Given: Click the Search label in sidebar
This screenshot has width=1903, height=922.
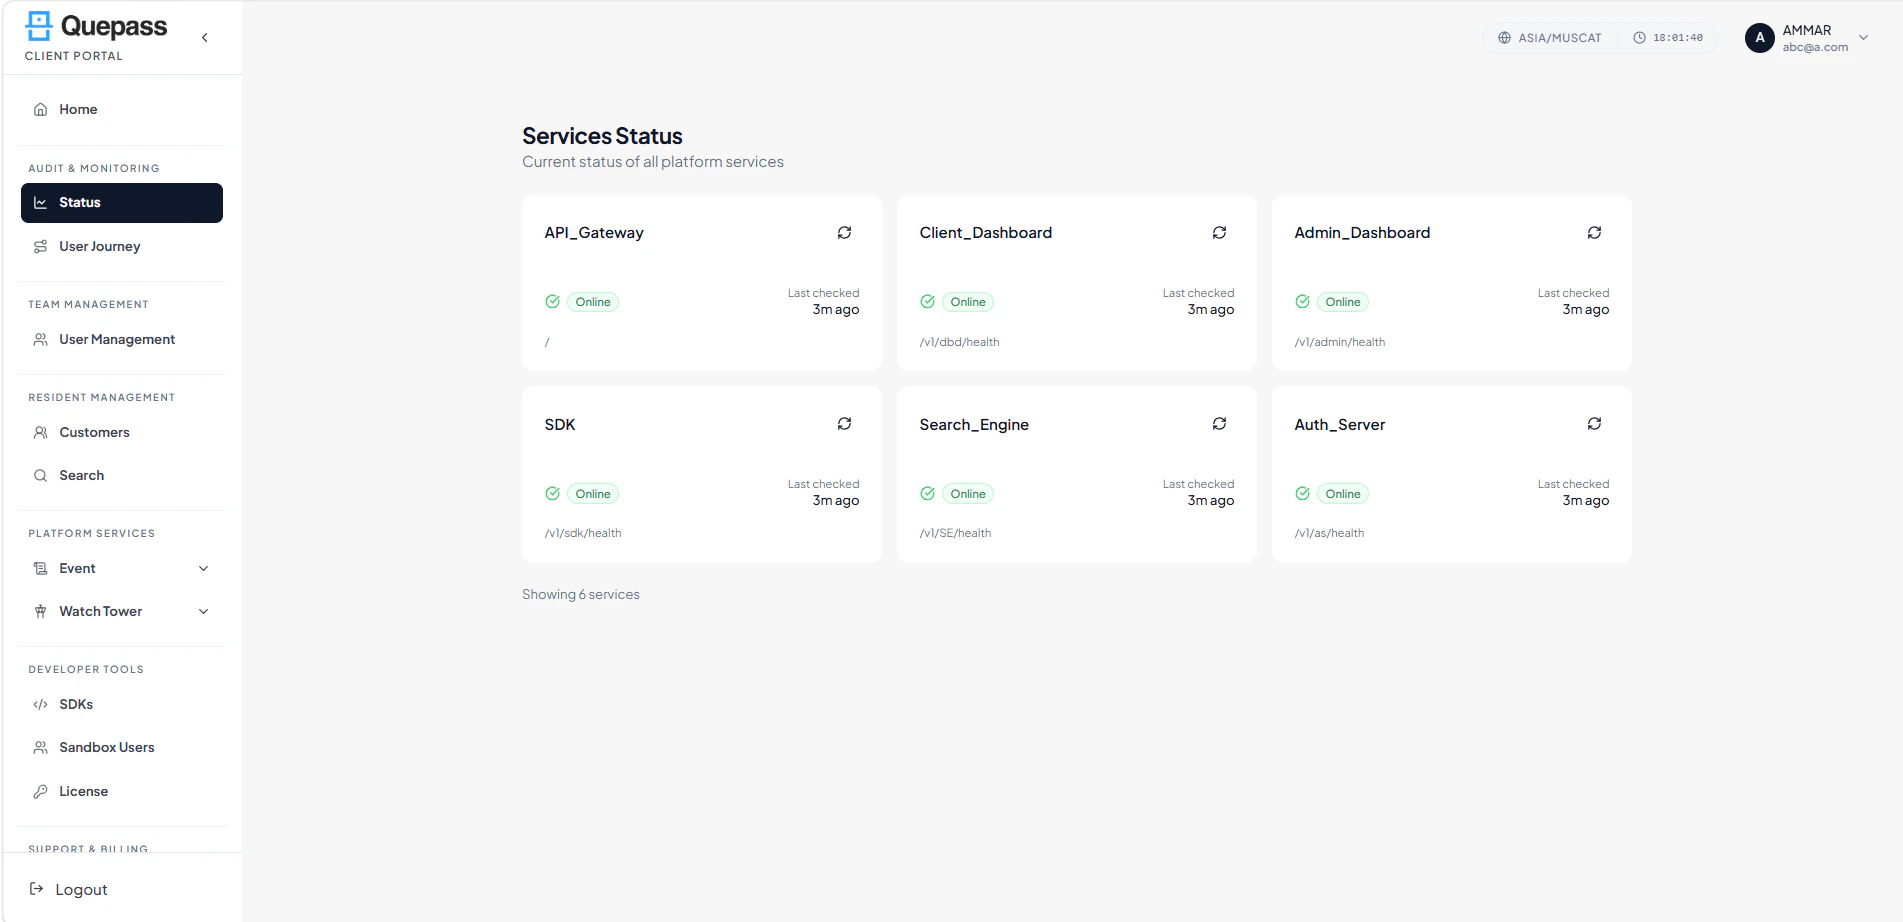Looking at the screenshot, I should (81, 475).
